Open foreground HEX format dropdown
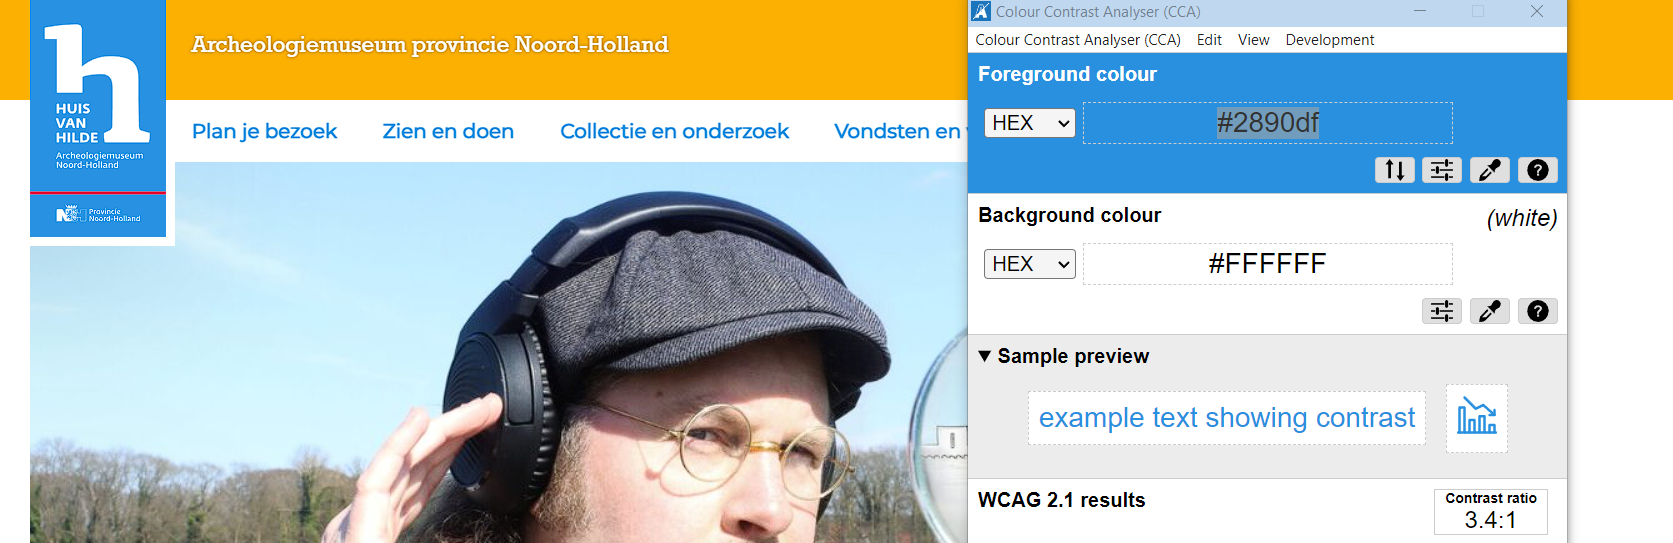The image size is (1673, 543). 1029,123
